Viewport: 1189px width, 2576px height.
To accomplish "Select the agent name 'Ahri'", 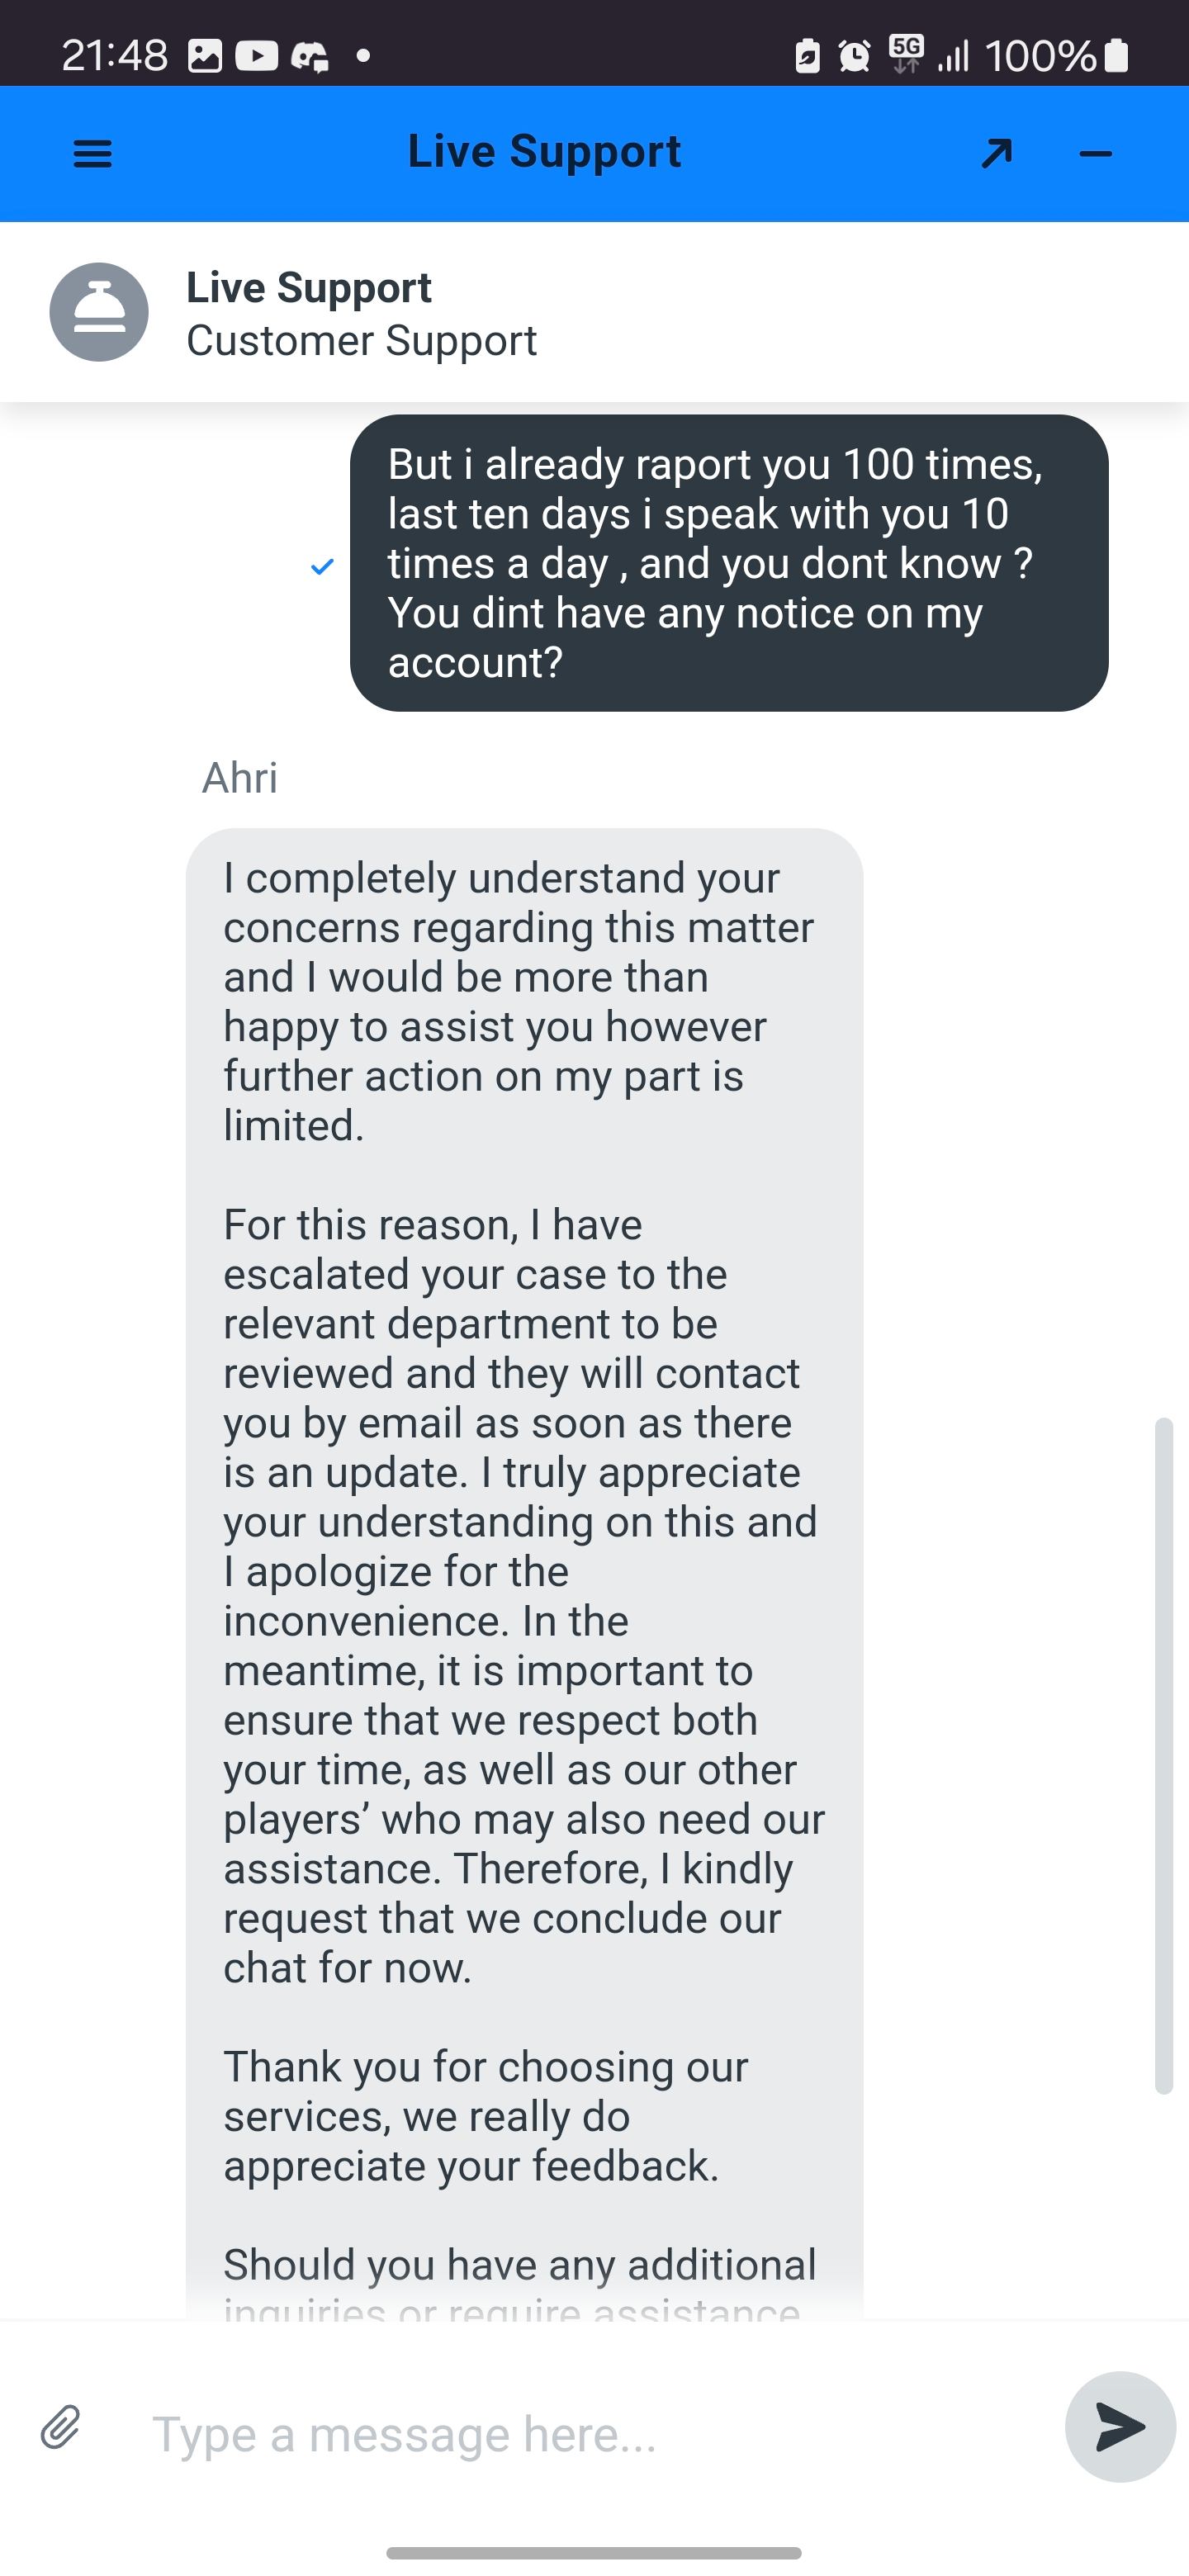I will [x=240, y=778].
